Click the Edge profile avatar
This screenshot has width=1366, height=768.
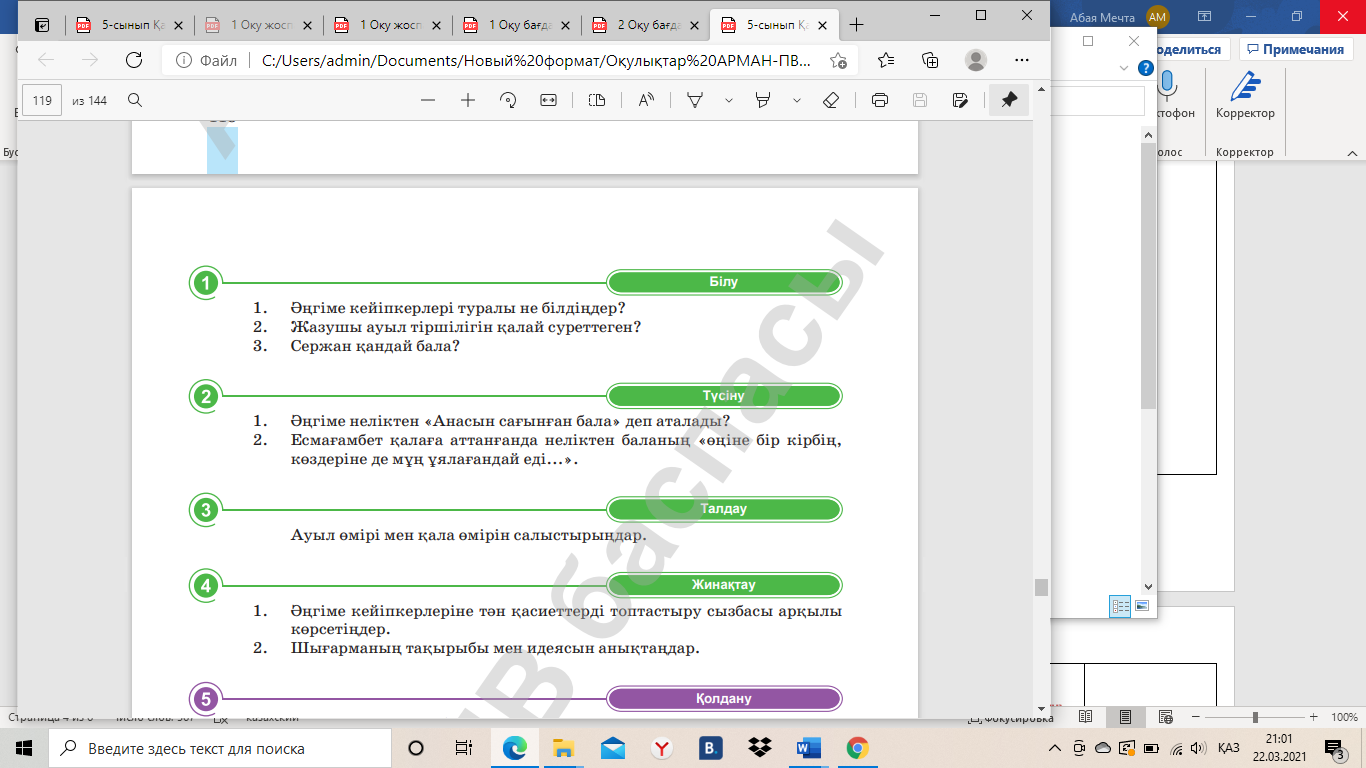[x=975, y=60]
